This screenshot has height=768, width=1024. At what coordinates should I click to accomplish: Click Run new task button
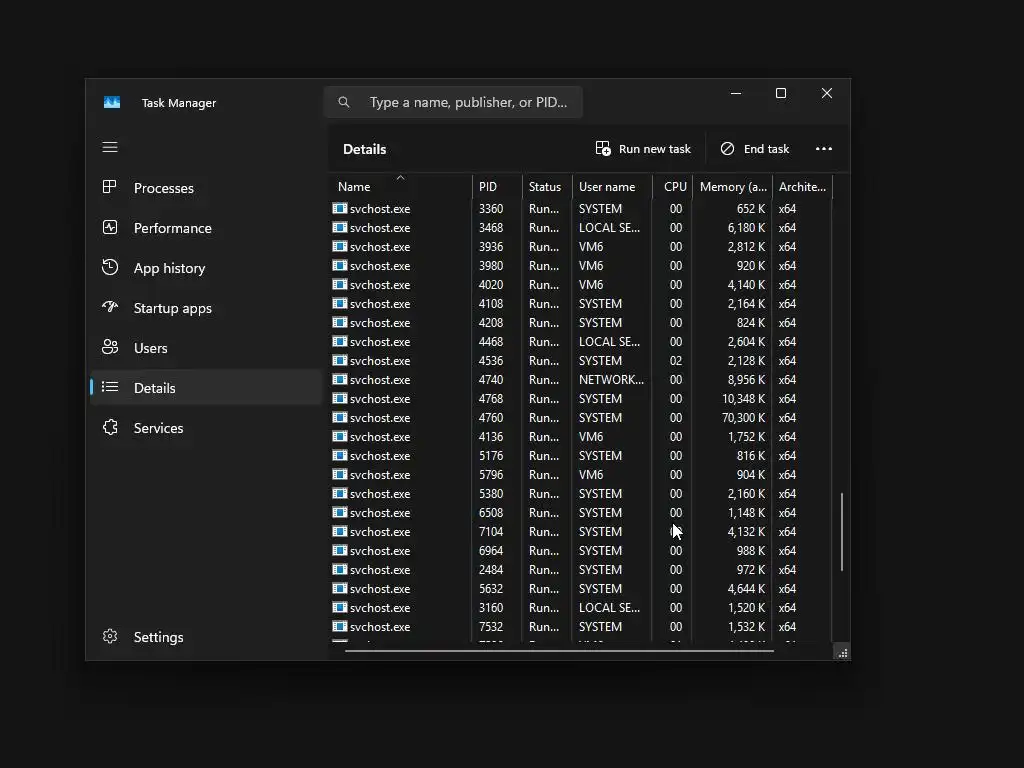643,149
